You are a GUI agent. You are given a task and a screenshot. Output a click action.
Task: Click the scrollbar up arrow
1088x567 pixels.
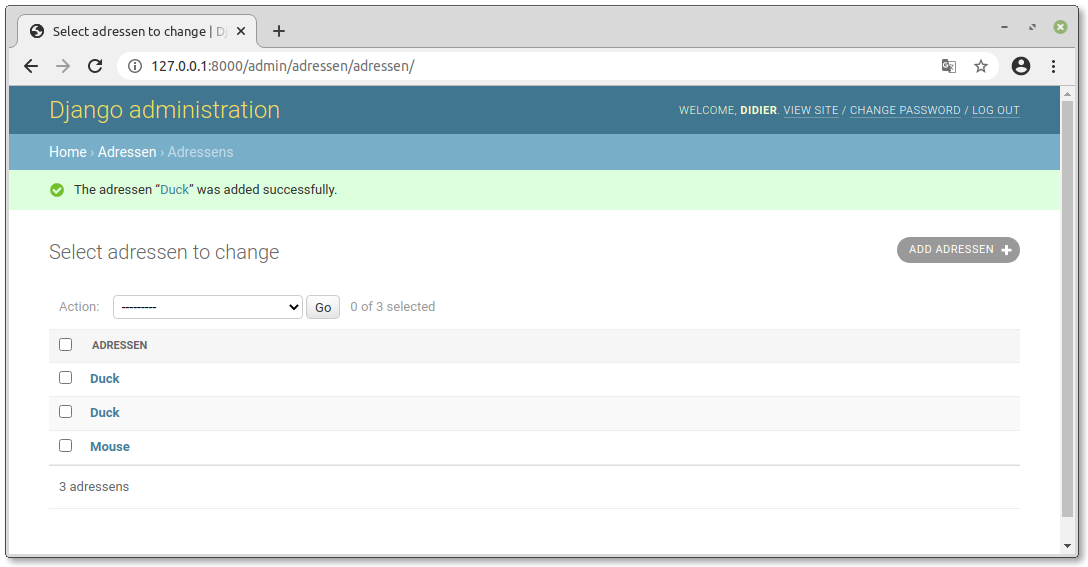pyautogui.click(x=1067, y=92)
